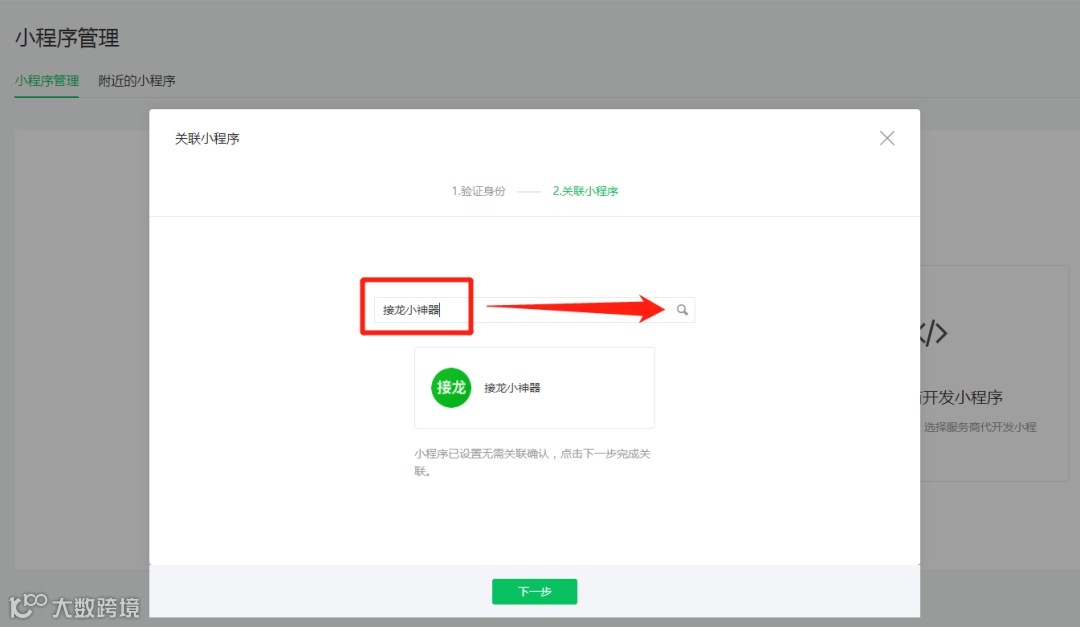
Task: Click the code </> icon on the right panel
Action: [931, 333]
